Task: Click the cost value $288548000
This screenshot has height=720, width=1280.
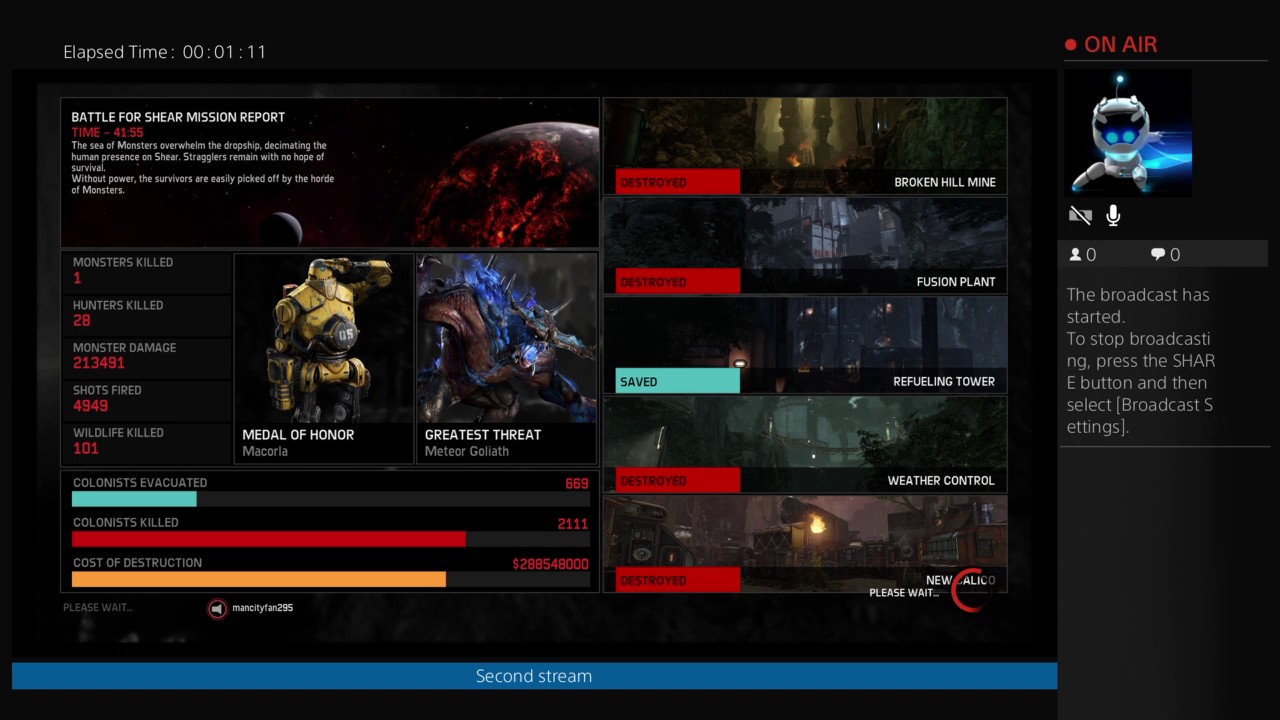Action: point(550,564)
